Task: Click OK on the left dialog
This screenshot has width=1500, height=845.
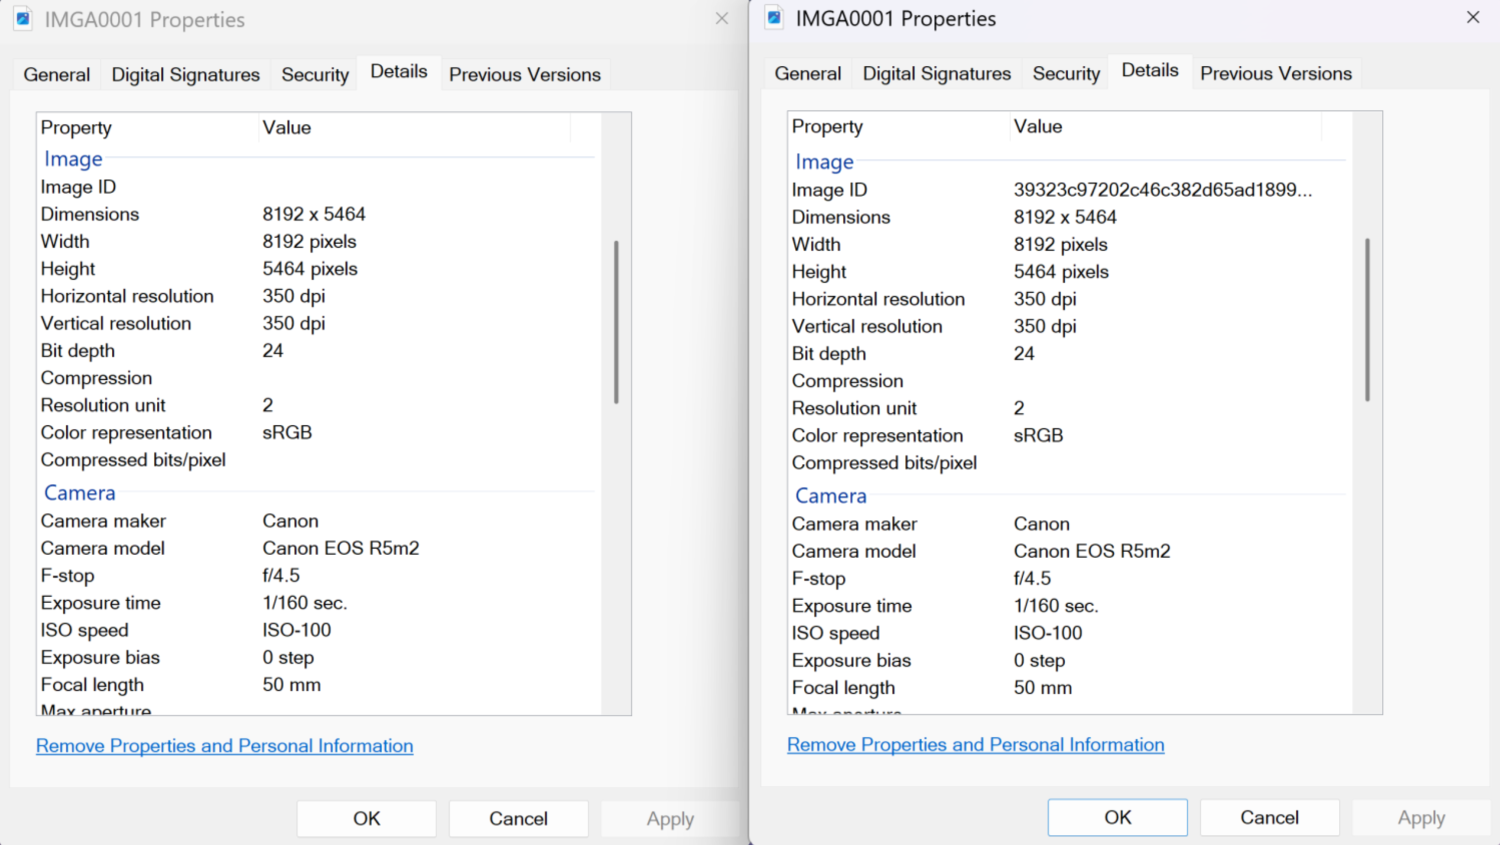Action: pos(366,818)
